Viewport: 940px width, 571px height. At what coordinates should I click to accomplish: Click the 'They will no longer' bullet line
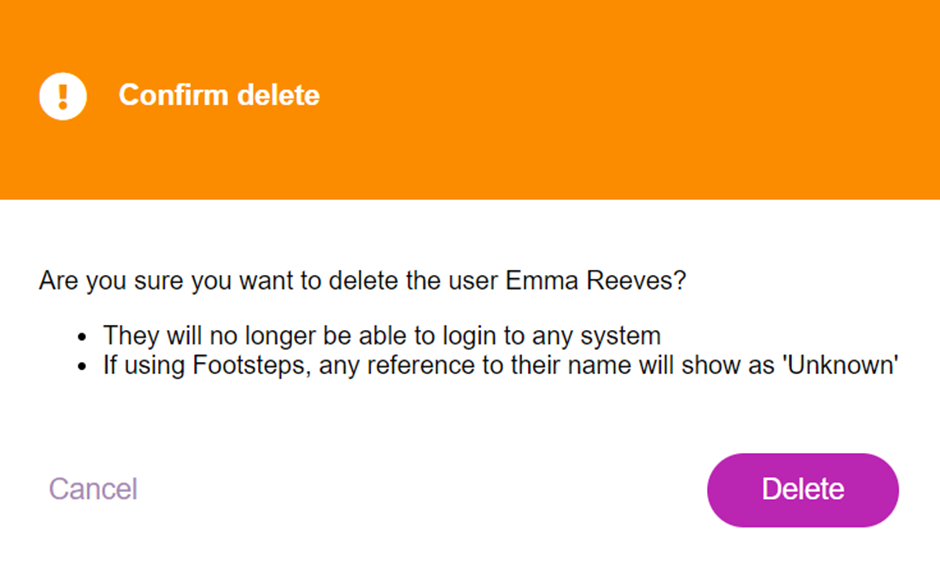pyautogui.click(x=382, y=335)
